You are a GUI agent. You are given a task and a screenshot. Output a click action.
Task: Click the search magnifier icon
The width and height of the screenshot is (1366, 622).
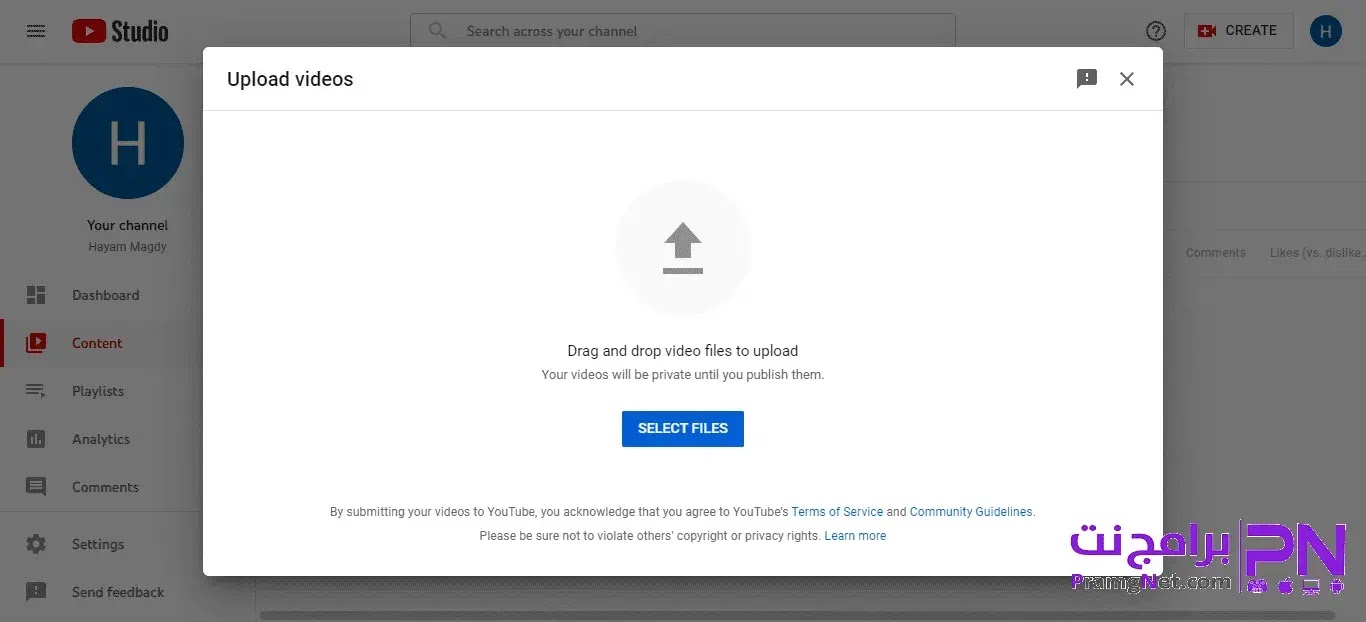(437, 31)
